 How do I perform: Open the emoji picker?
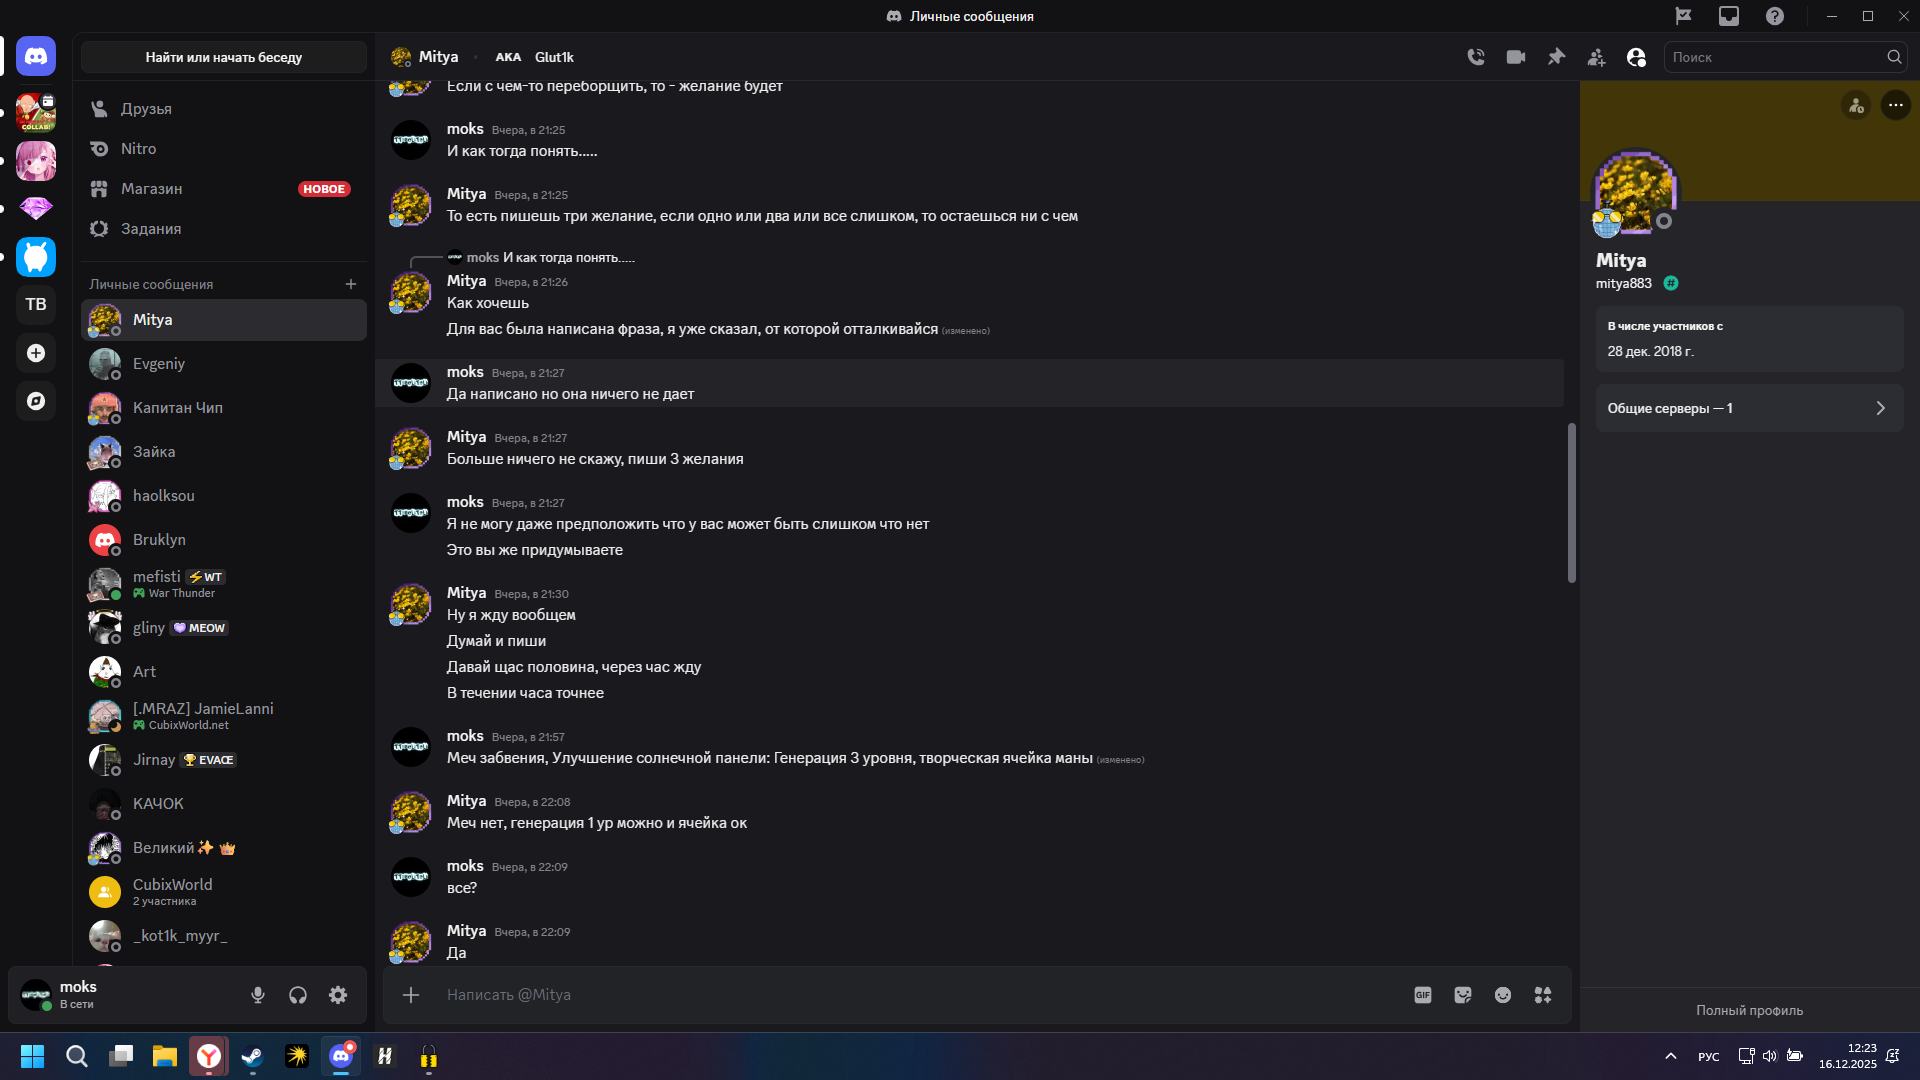[1503, 995]
